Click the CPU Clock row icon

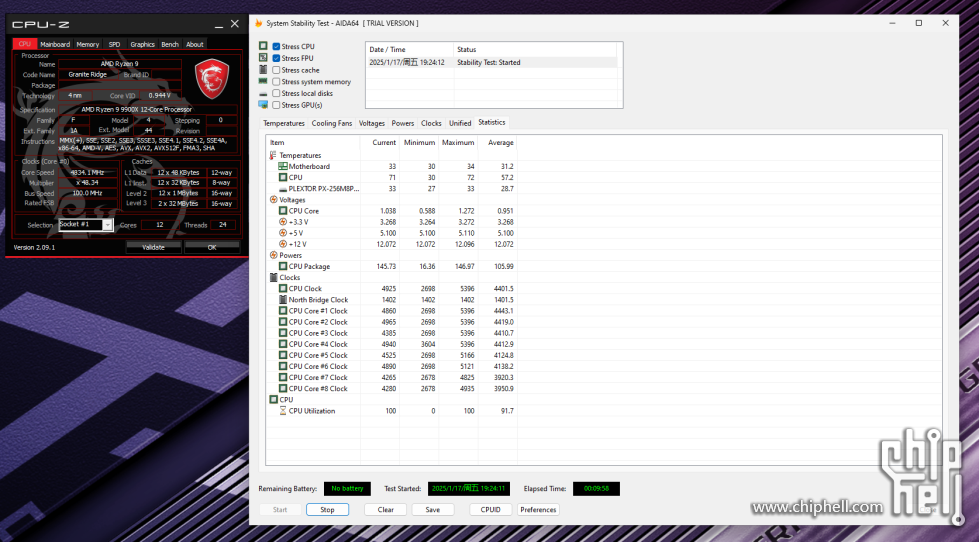click(283, 288)
